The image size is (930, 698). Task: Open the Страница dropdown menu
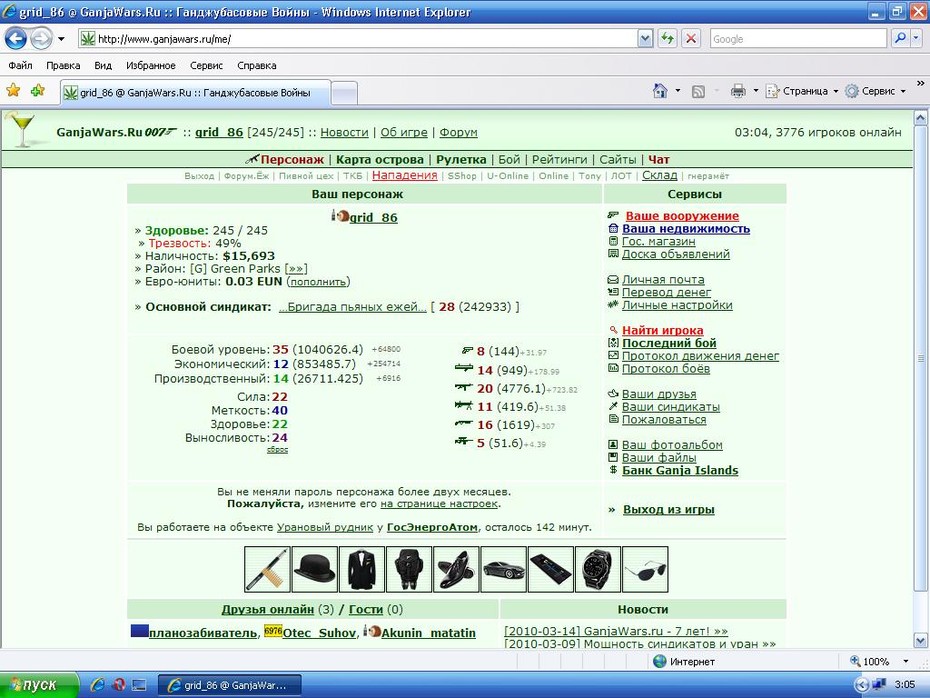tap(802, 91)
